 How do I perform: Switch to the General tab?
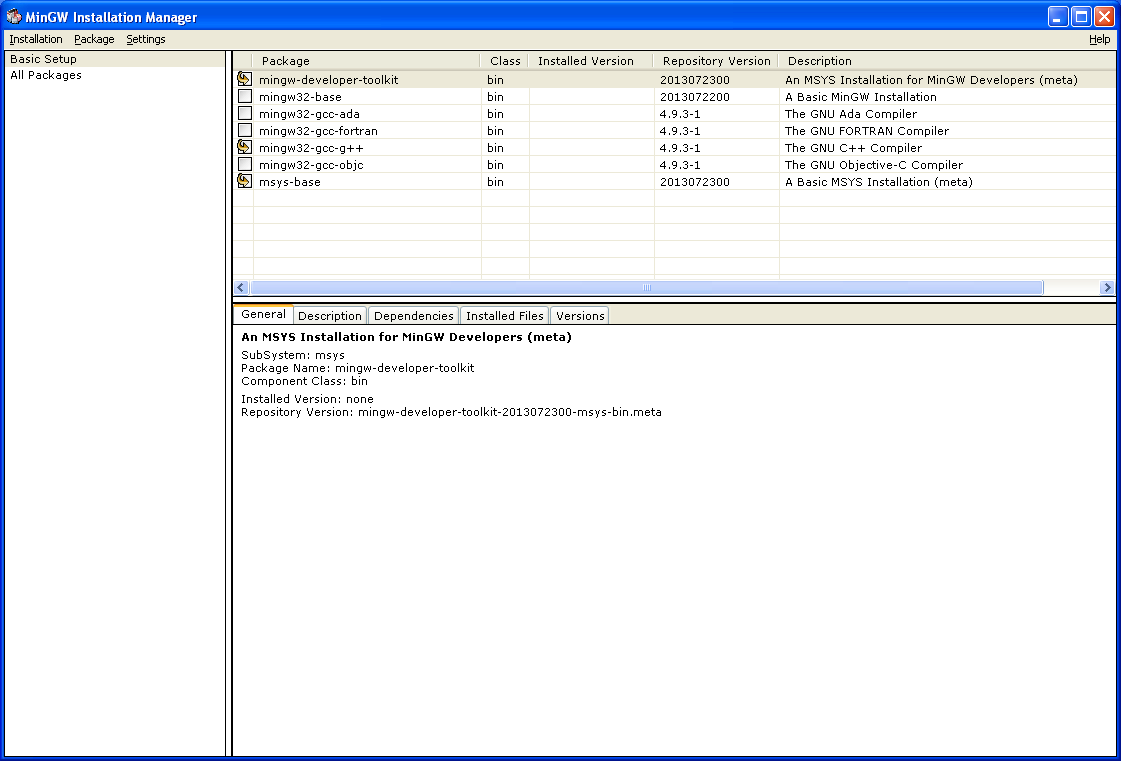(x=263, y=315)
